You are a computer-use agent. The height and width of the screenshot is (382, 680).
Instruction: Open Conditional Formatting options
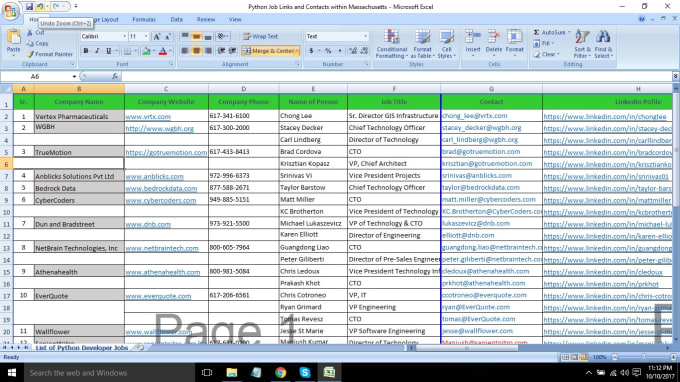(391, 43)
